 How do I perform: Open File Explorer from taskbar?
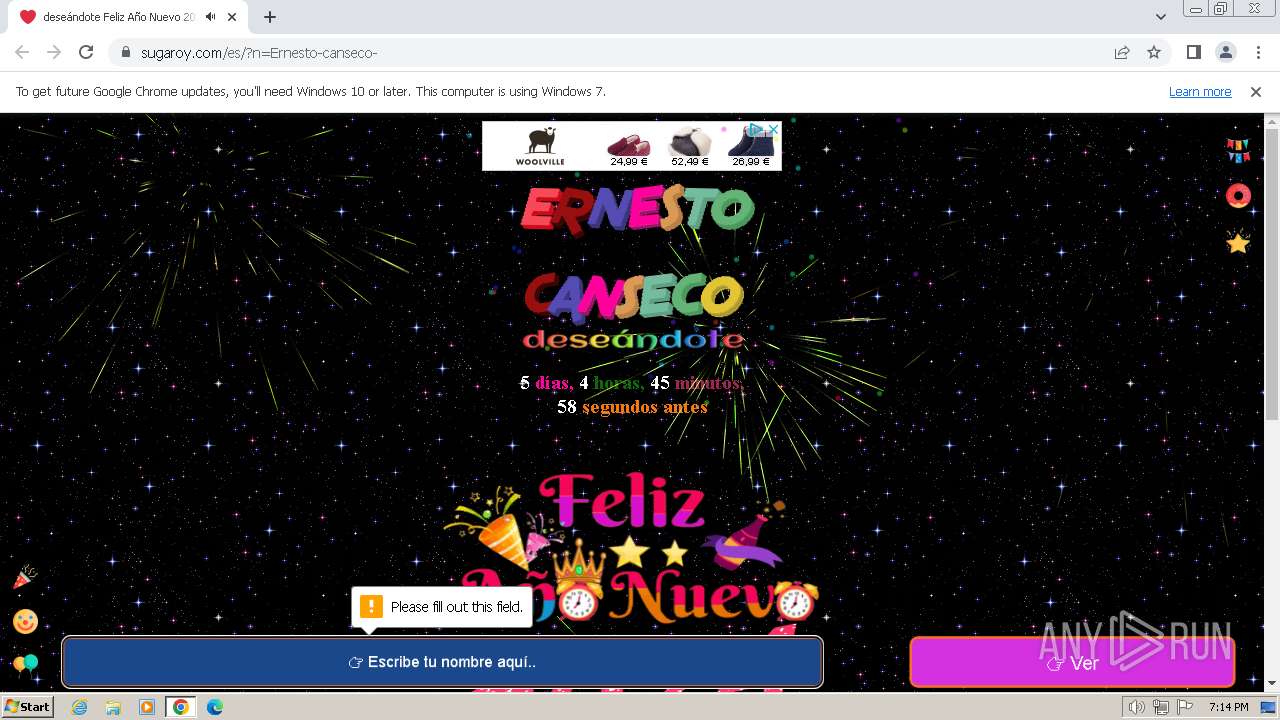point(113,707)
